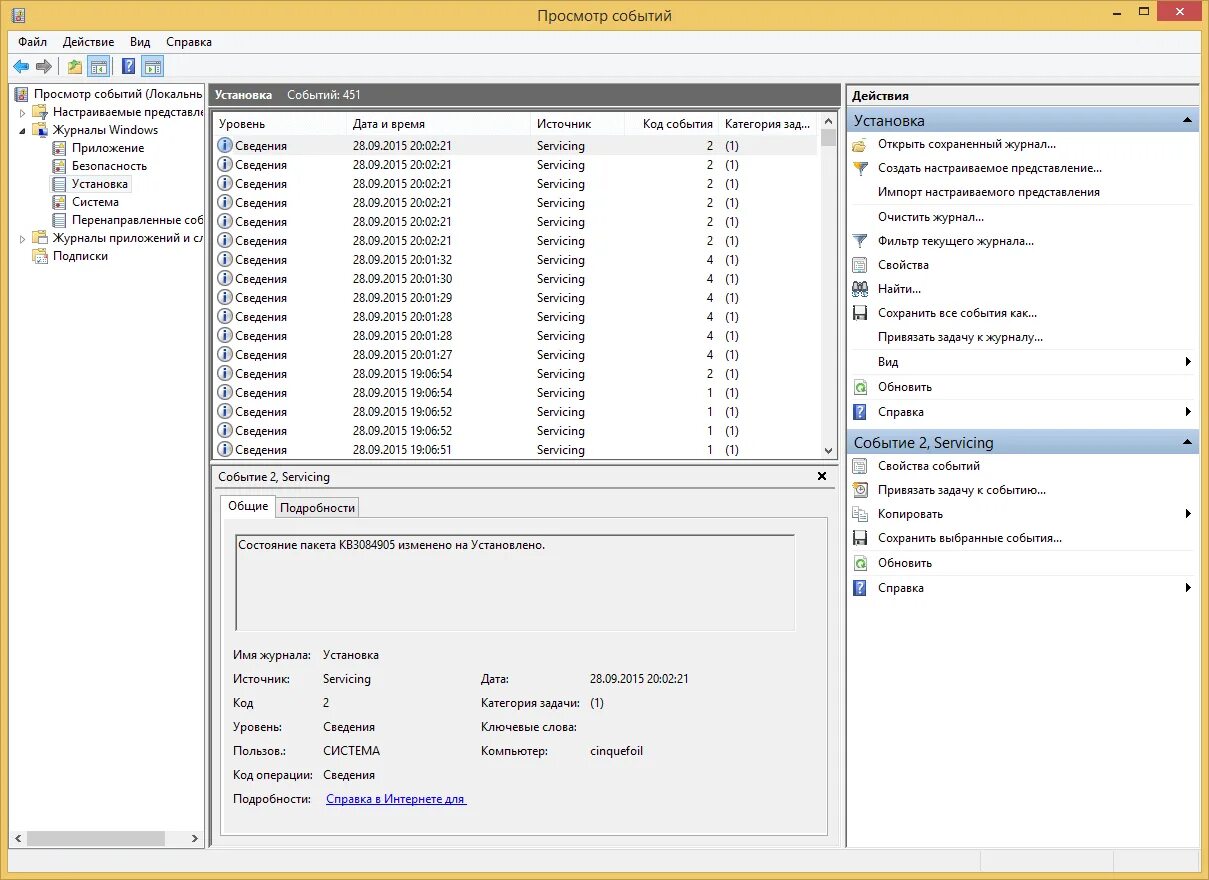Close the Событие 2, Servicing preview pane

(822, 477)
